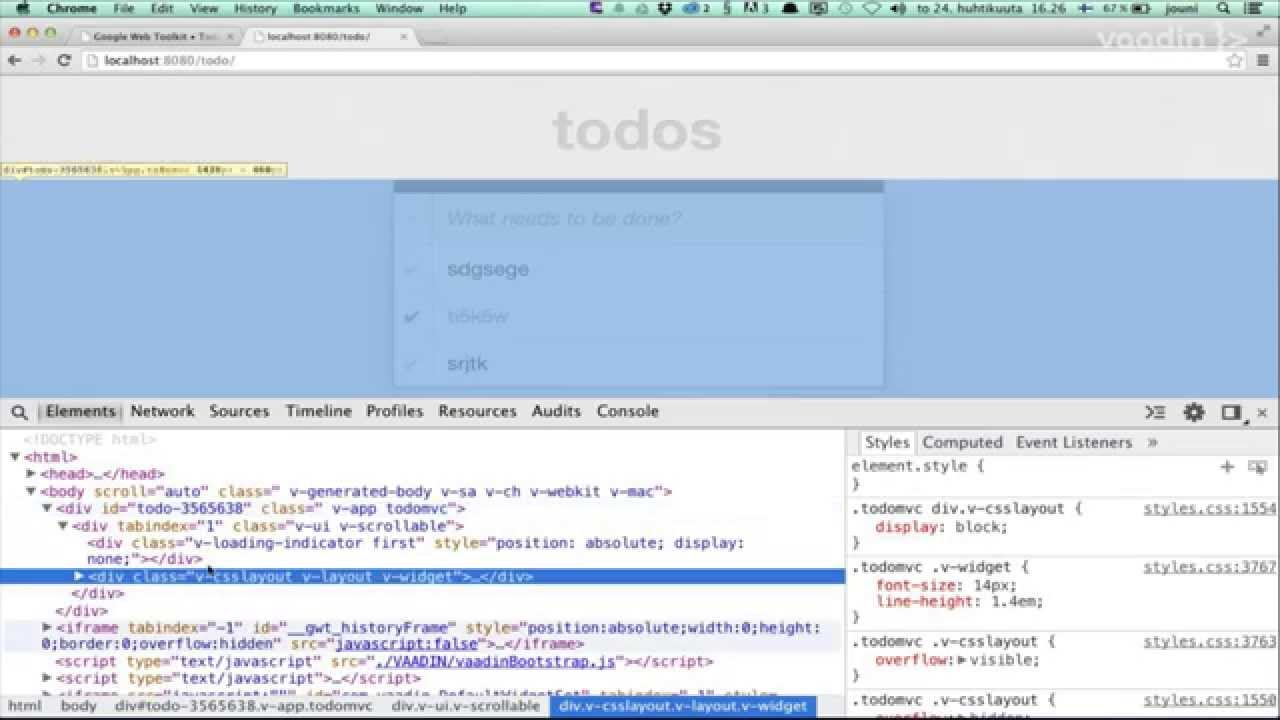Switch to the Google Web Toolkit browser tab

(x=155, y=36)
